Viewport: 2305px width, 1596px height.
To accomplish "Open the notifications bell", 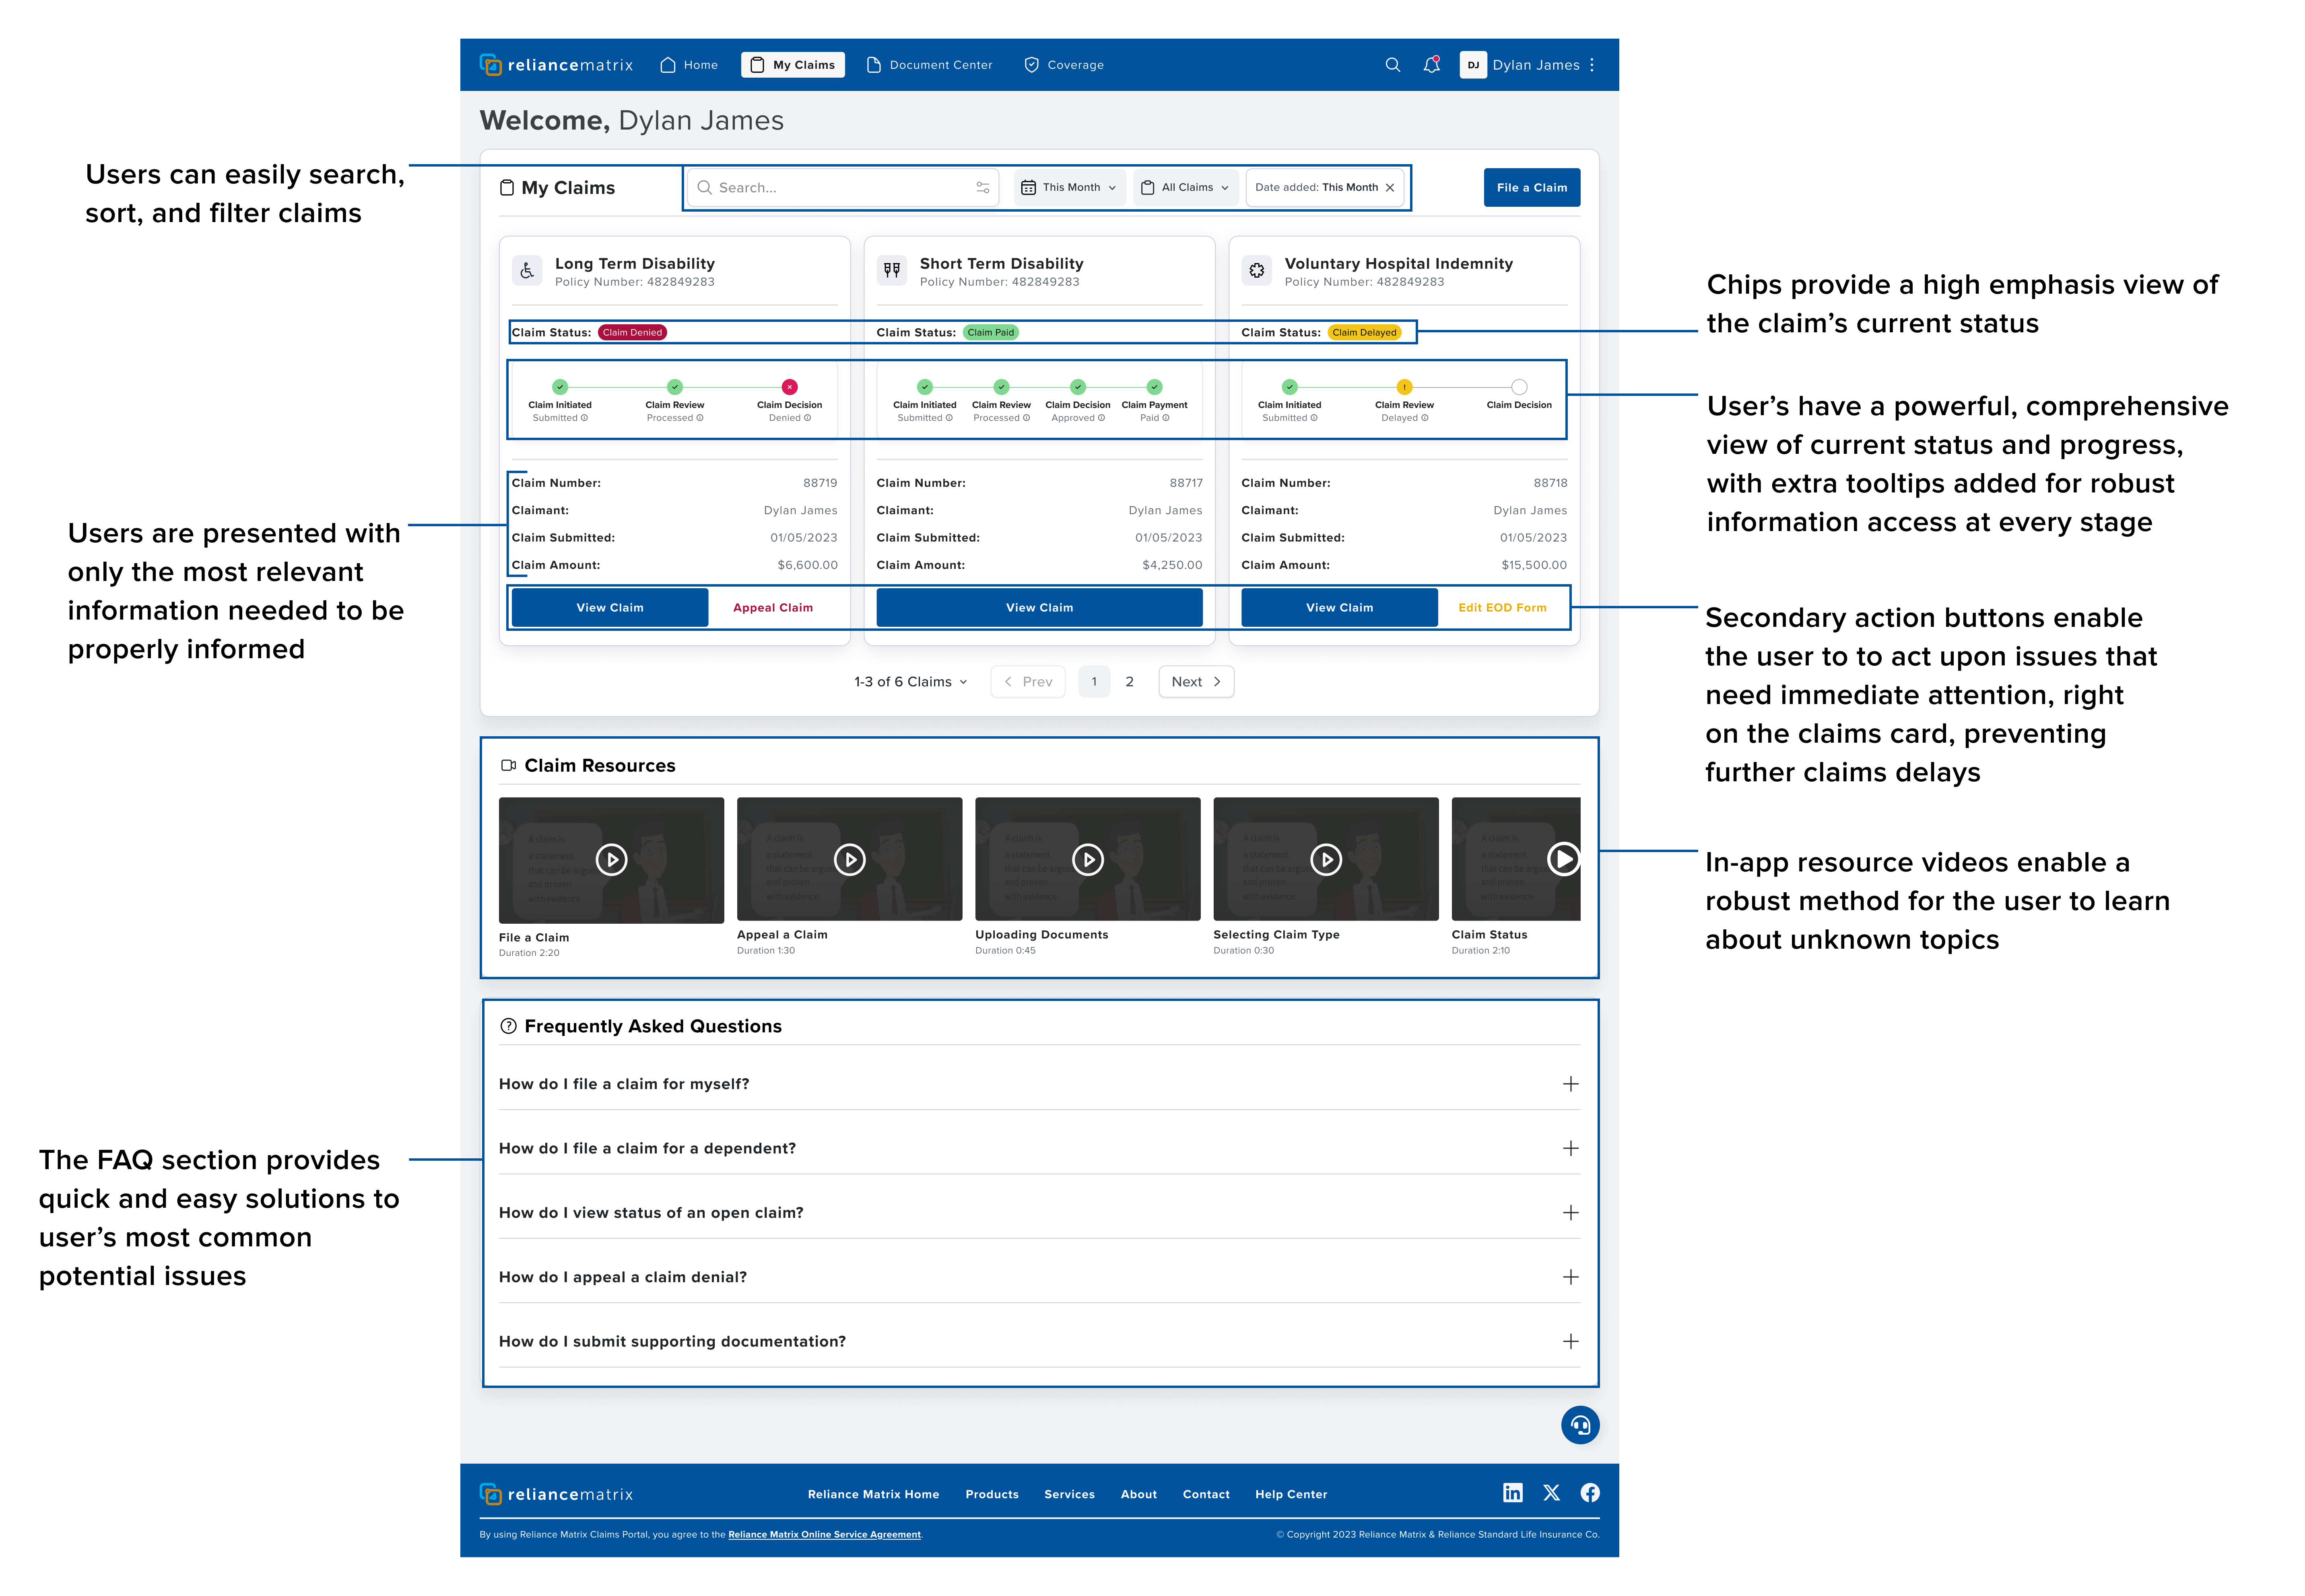I will (x=1432, y=65).
